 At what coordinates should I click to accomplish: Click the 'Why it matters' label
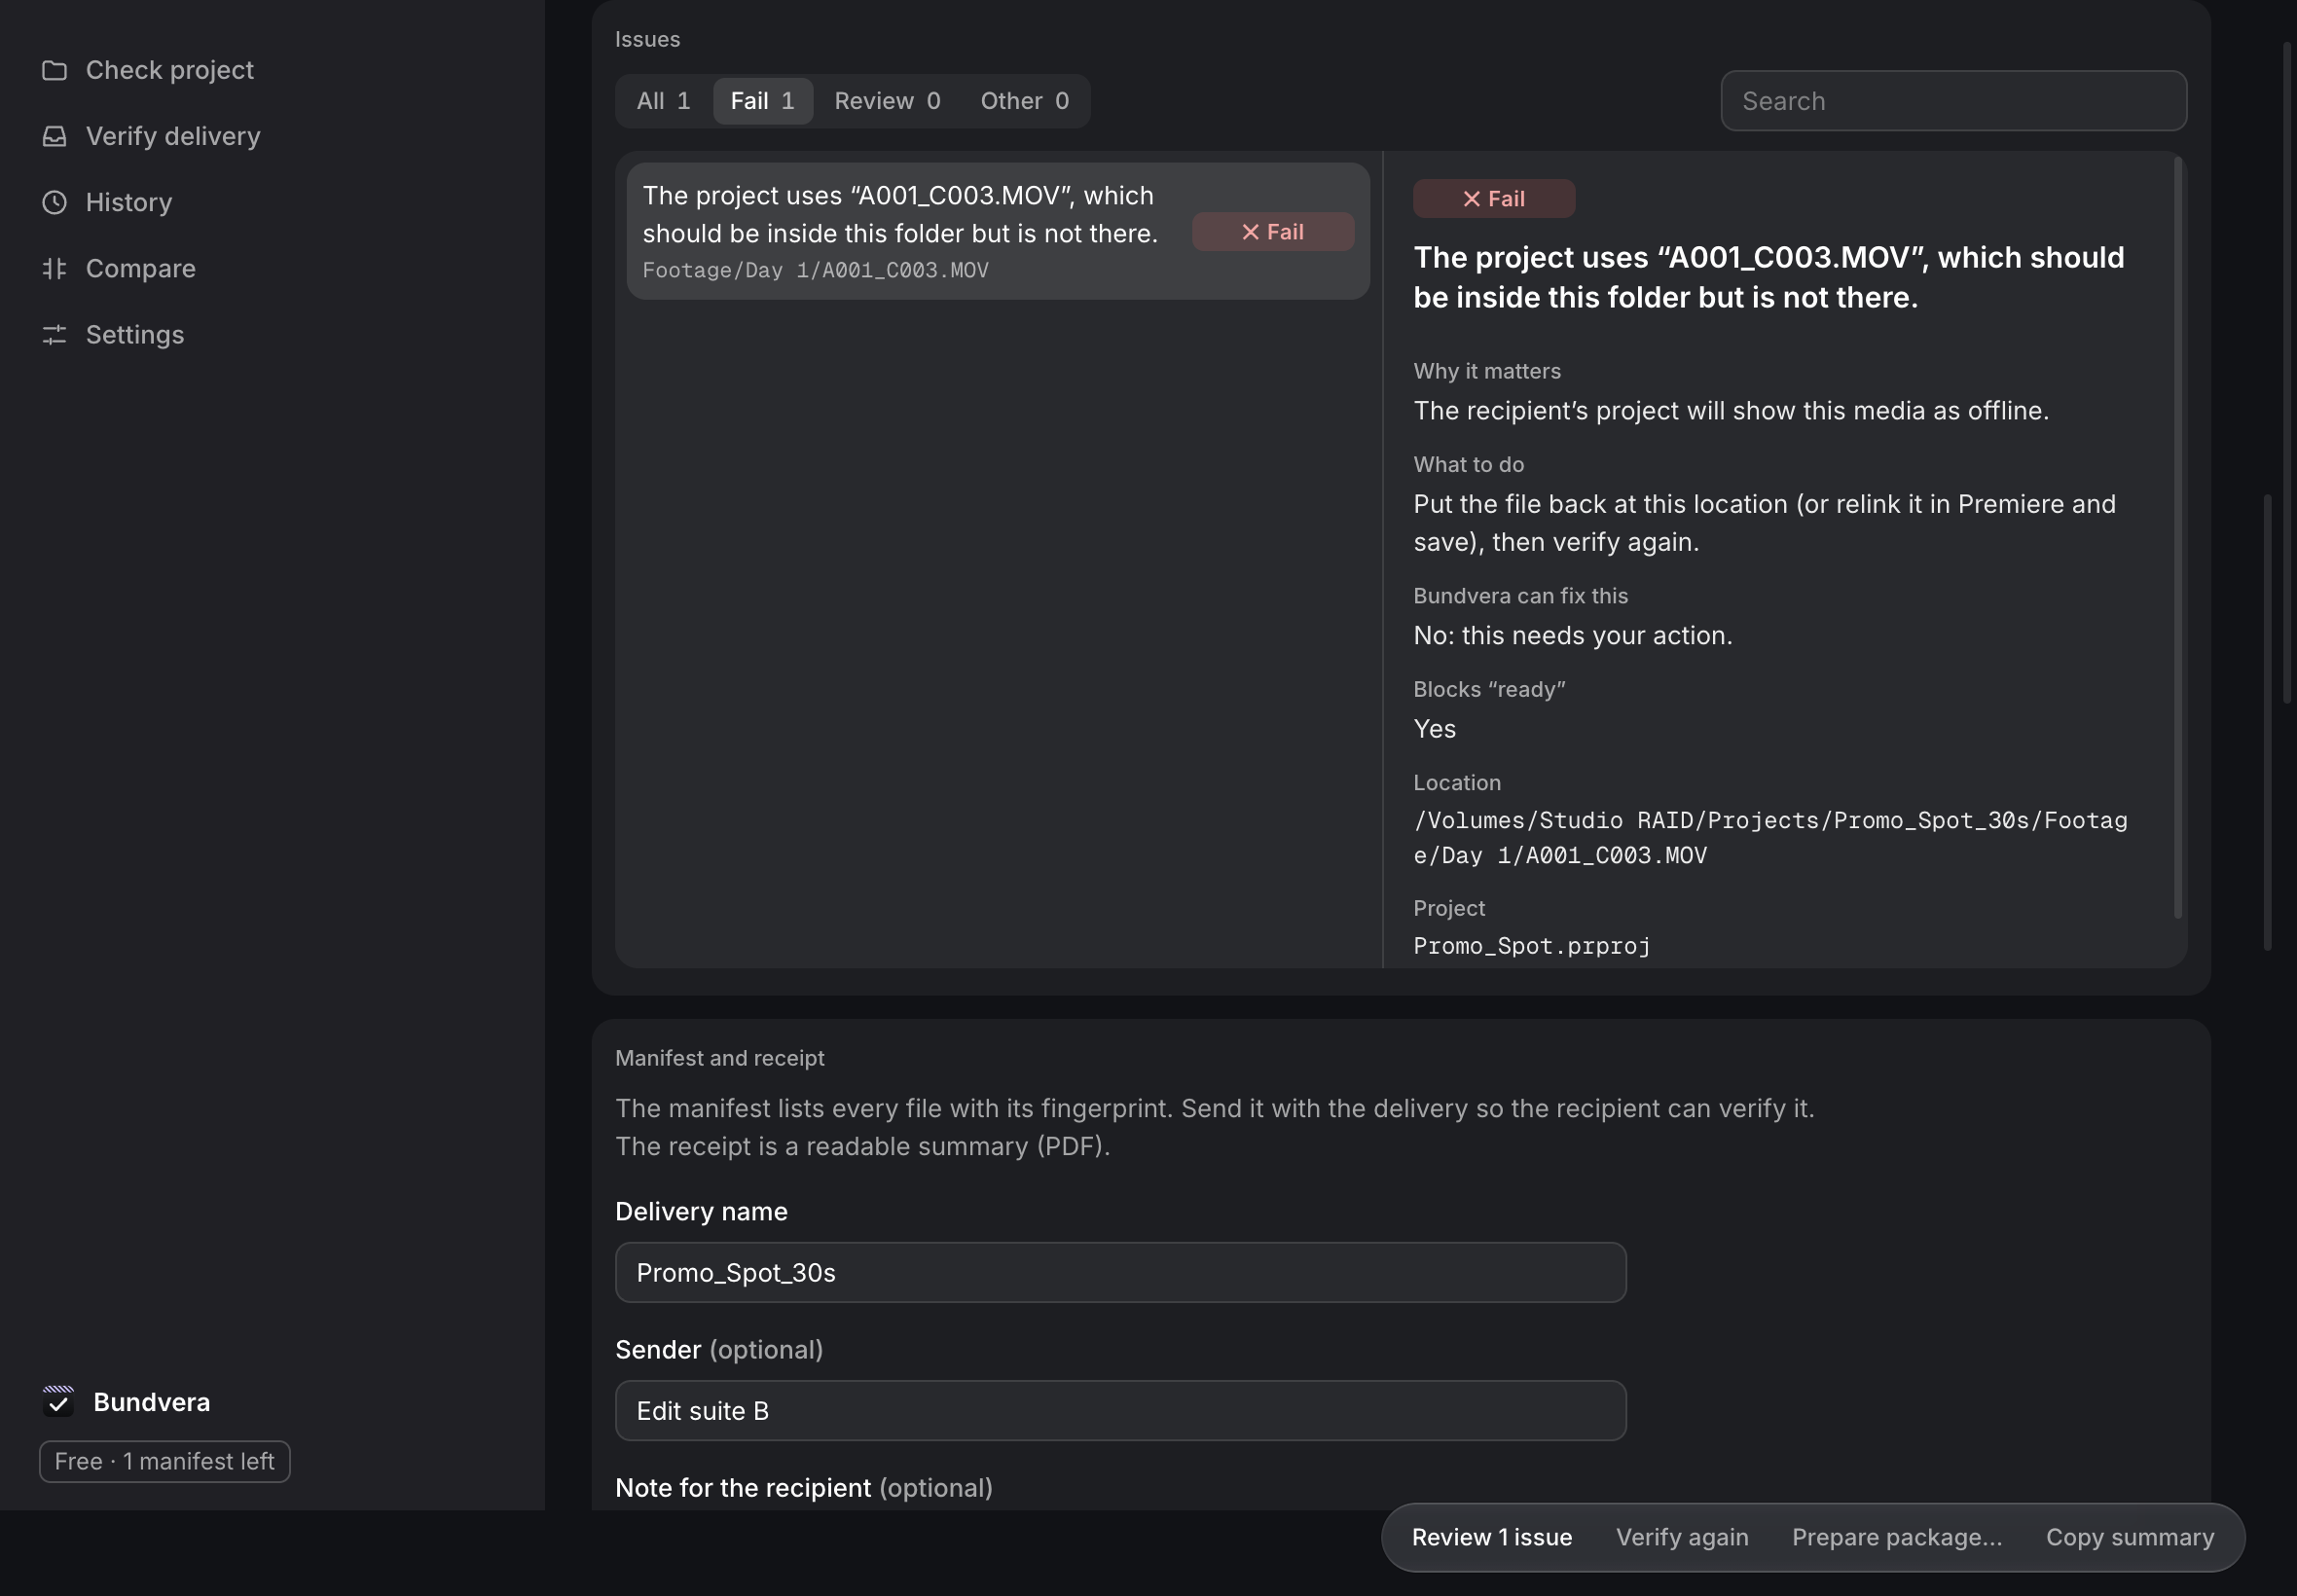click(1486, 371)
